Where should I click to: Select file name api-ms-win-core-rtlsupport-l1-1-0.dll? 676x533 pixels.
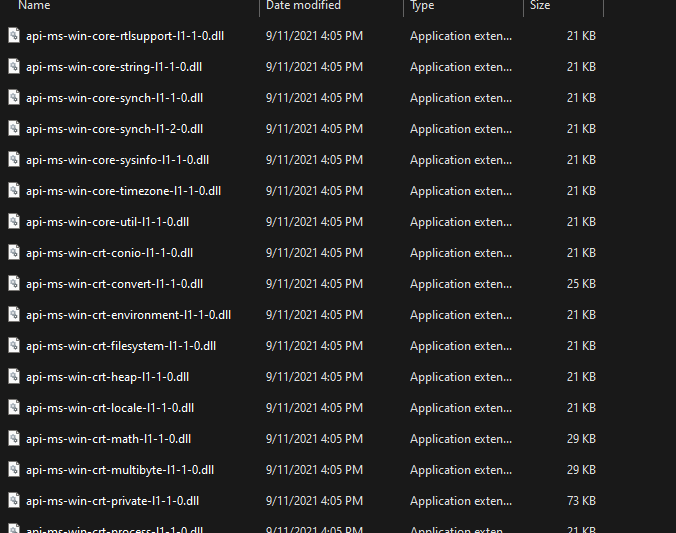click(x=125, y=36)
